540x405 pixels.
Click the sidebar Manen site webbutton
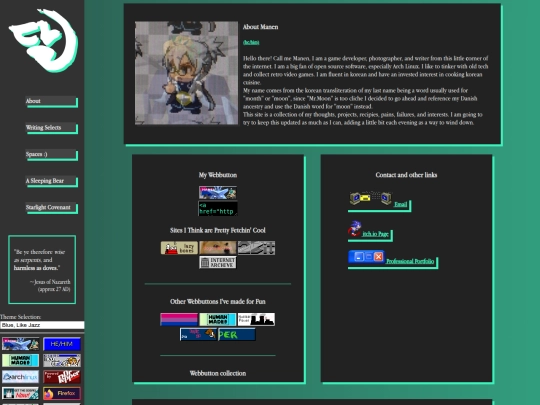pyautogui.click(x=20, y=344)
